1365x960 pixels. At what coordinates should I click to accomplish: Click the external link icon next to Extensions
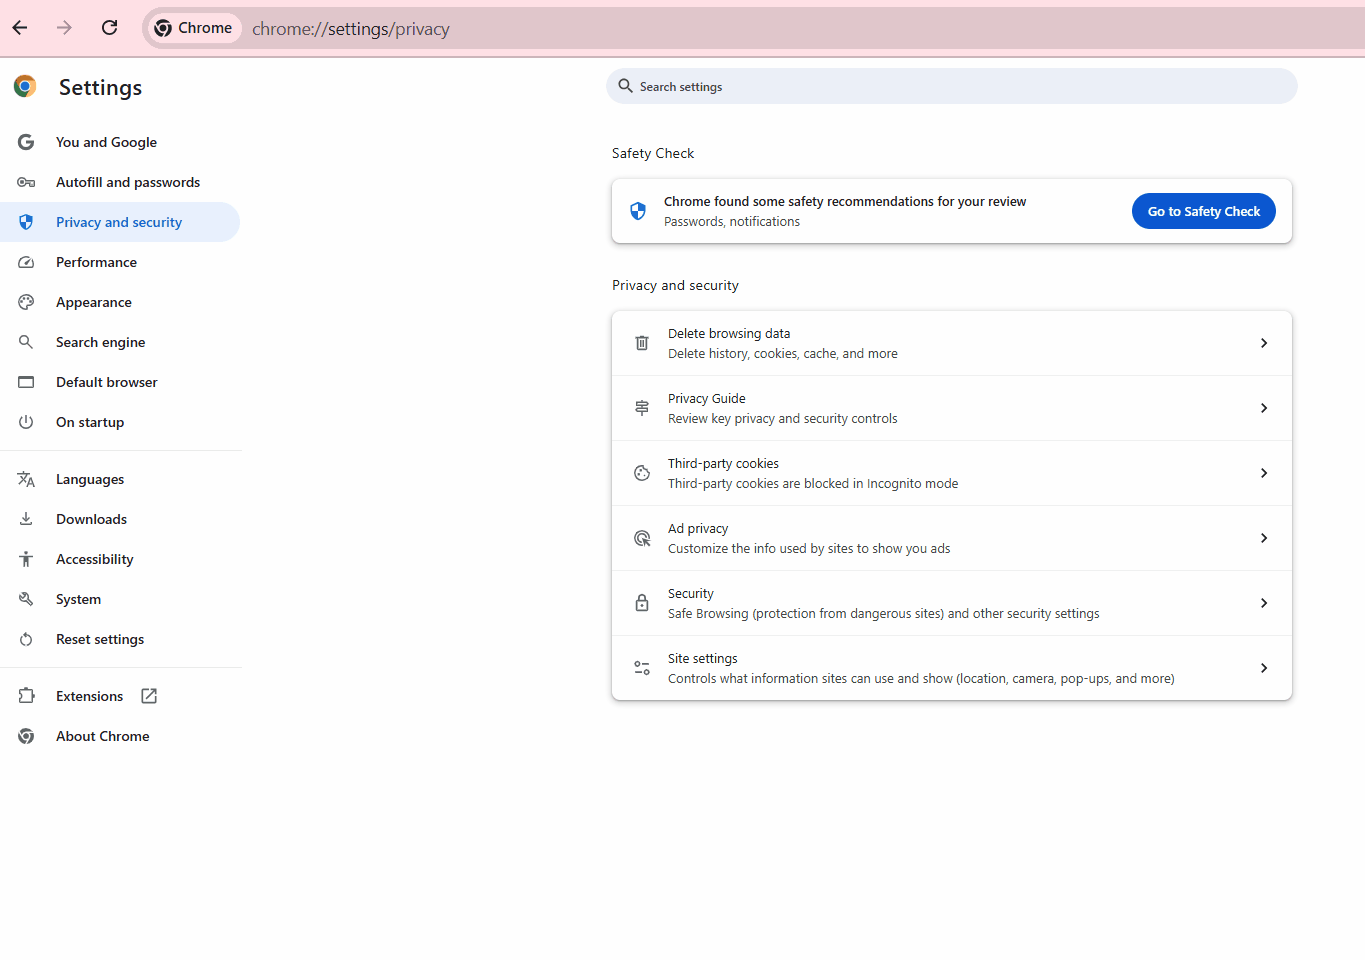(149, 696)
